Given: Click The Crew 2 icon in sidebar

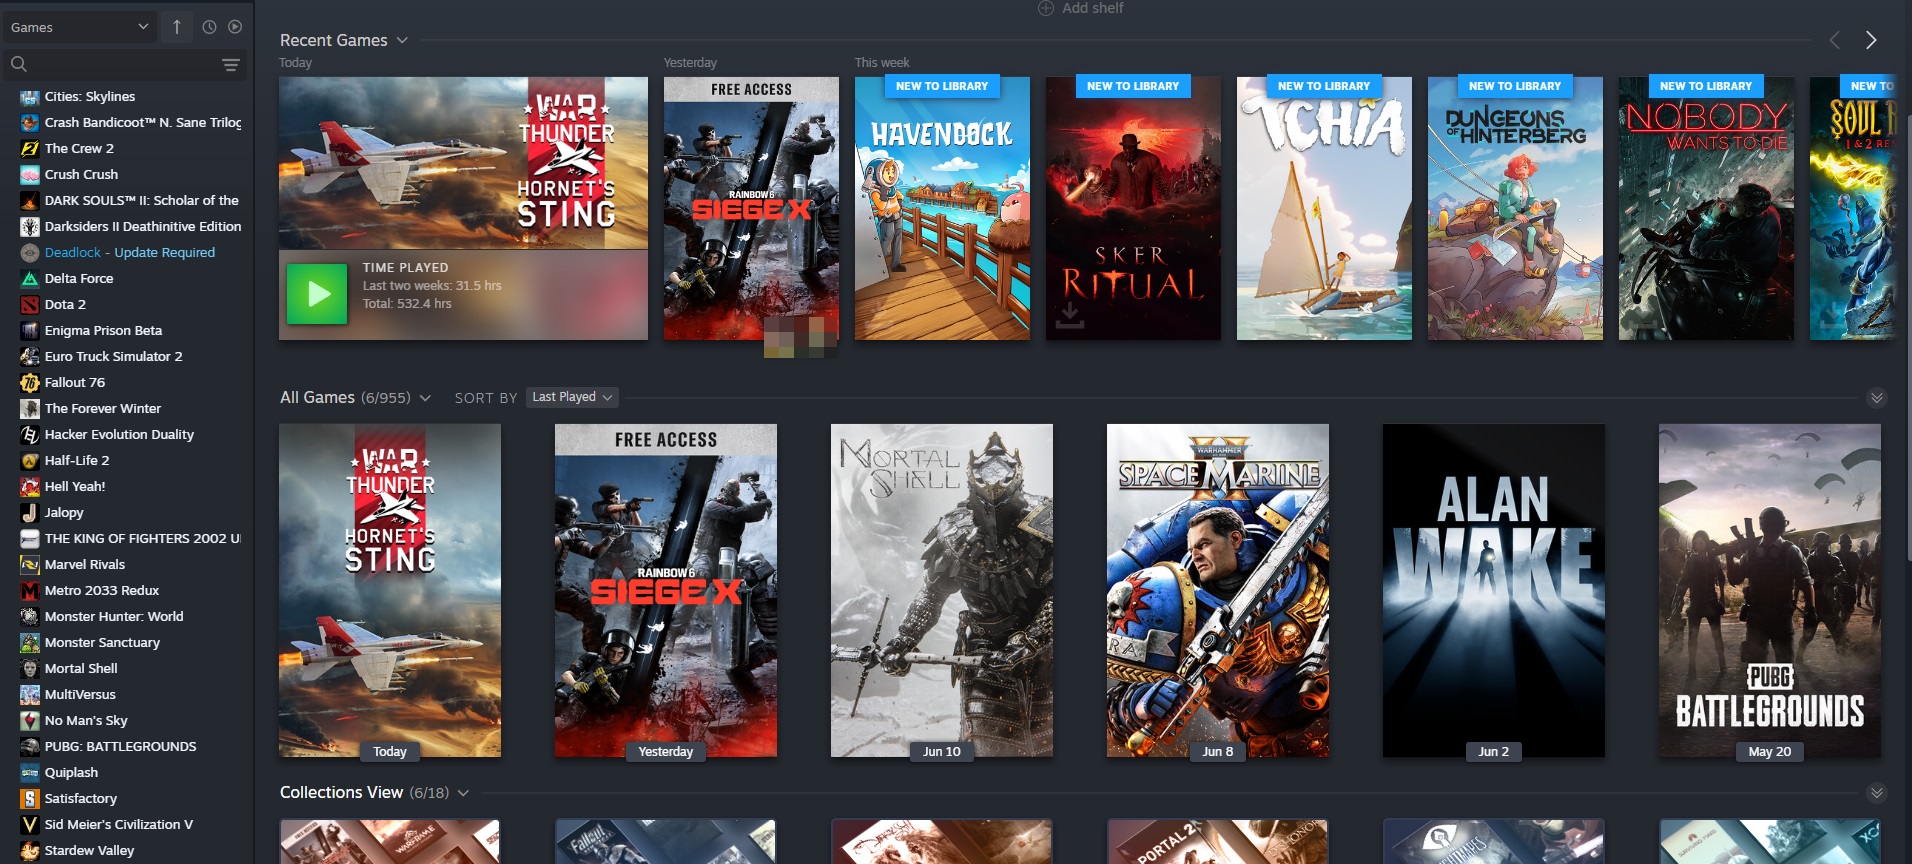Looking at the screenshot, I should [x=30, y=149].
